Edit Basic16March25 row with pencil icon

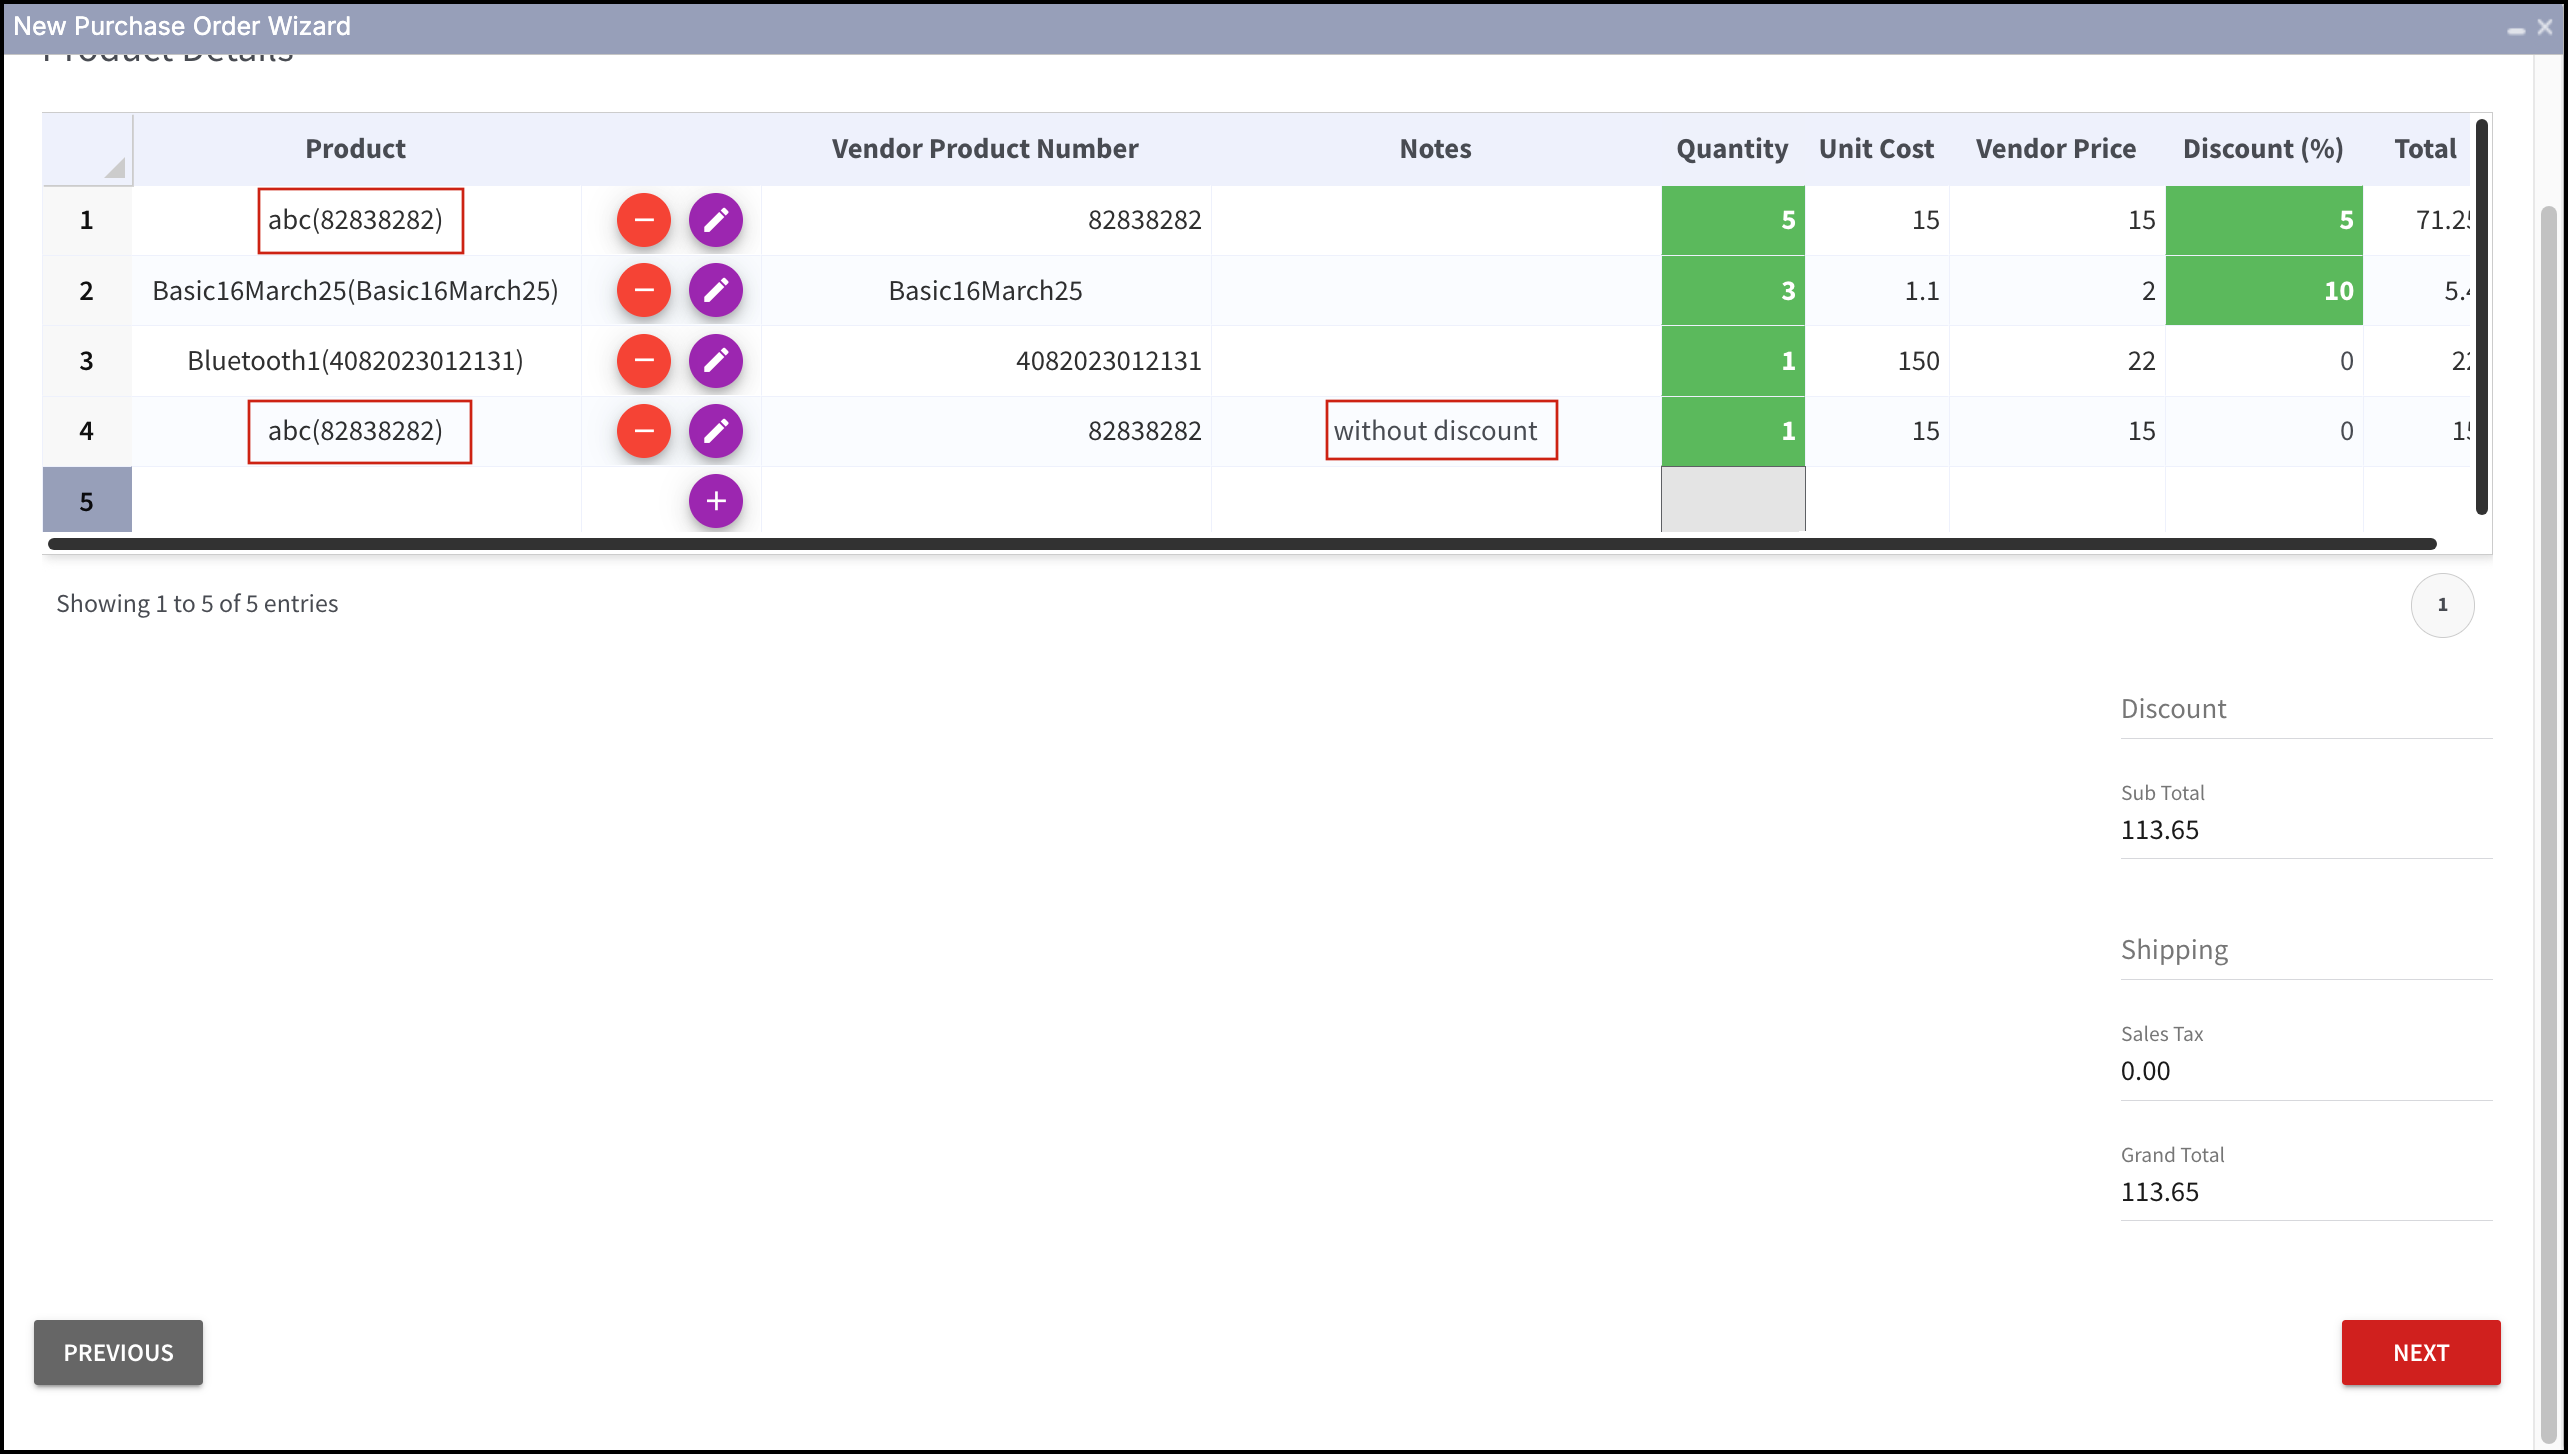coord(716,291)
